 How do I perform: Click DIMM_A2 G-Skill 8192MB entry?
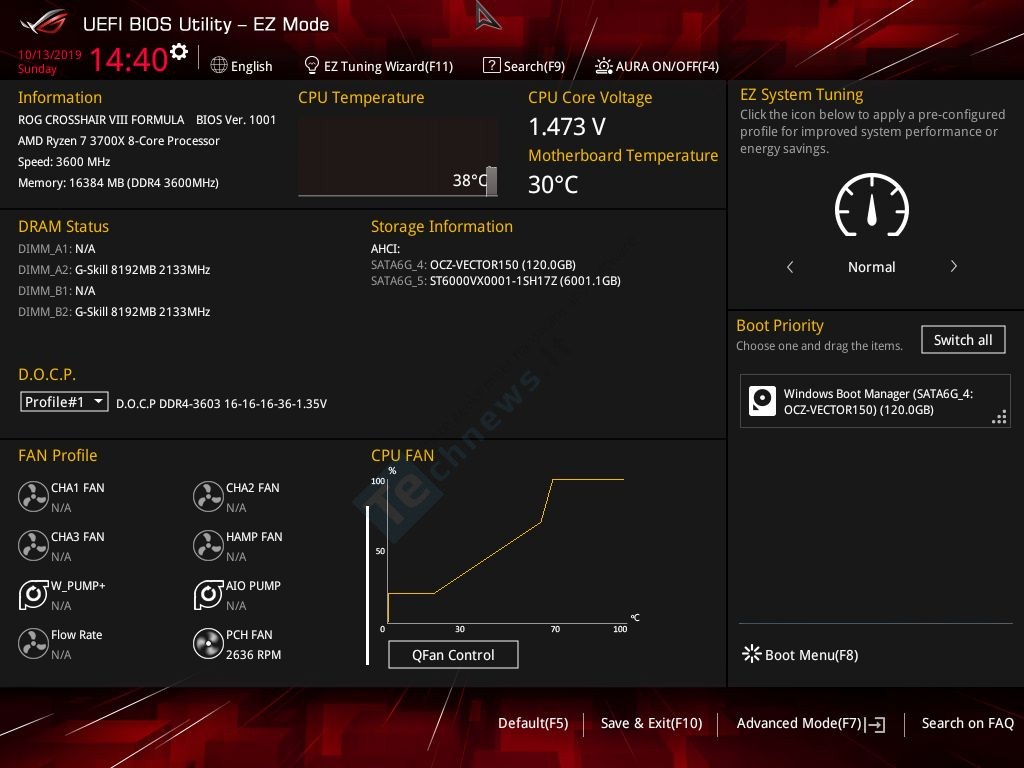[114, 269]
